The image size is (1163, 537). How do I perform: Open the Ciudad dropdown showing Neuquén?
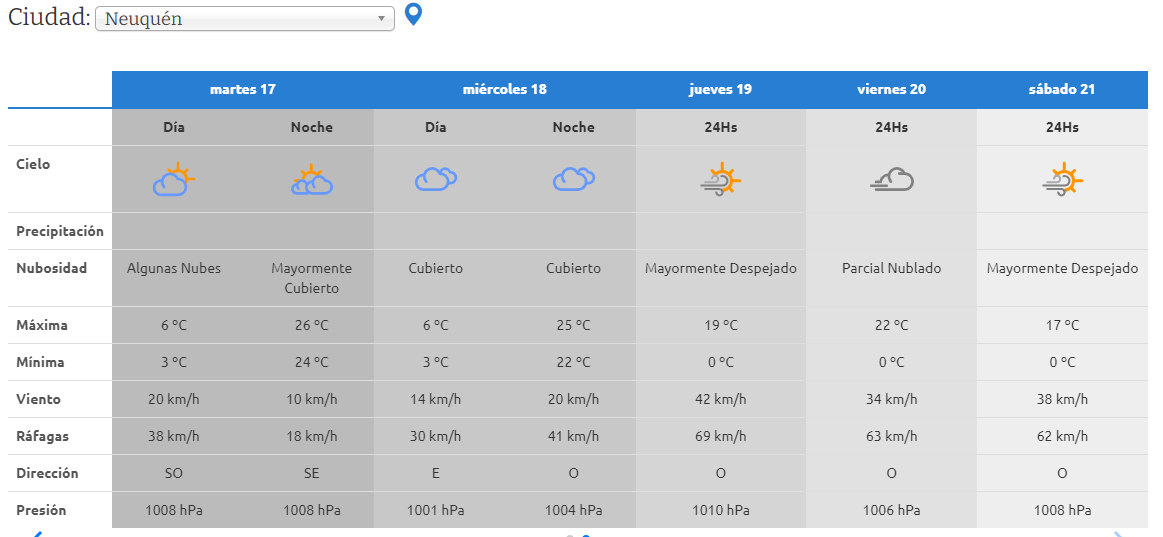(245, 19)
